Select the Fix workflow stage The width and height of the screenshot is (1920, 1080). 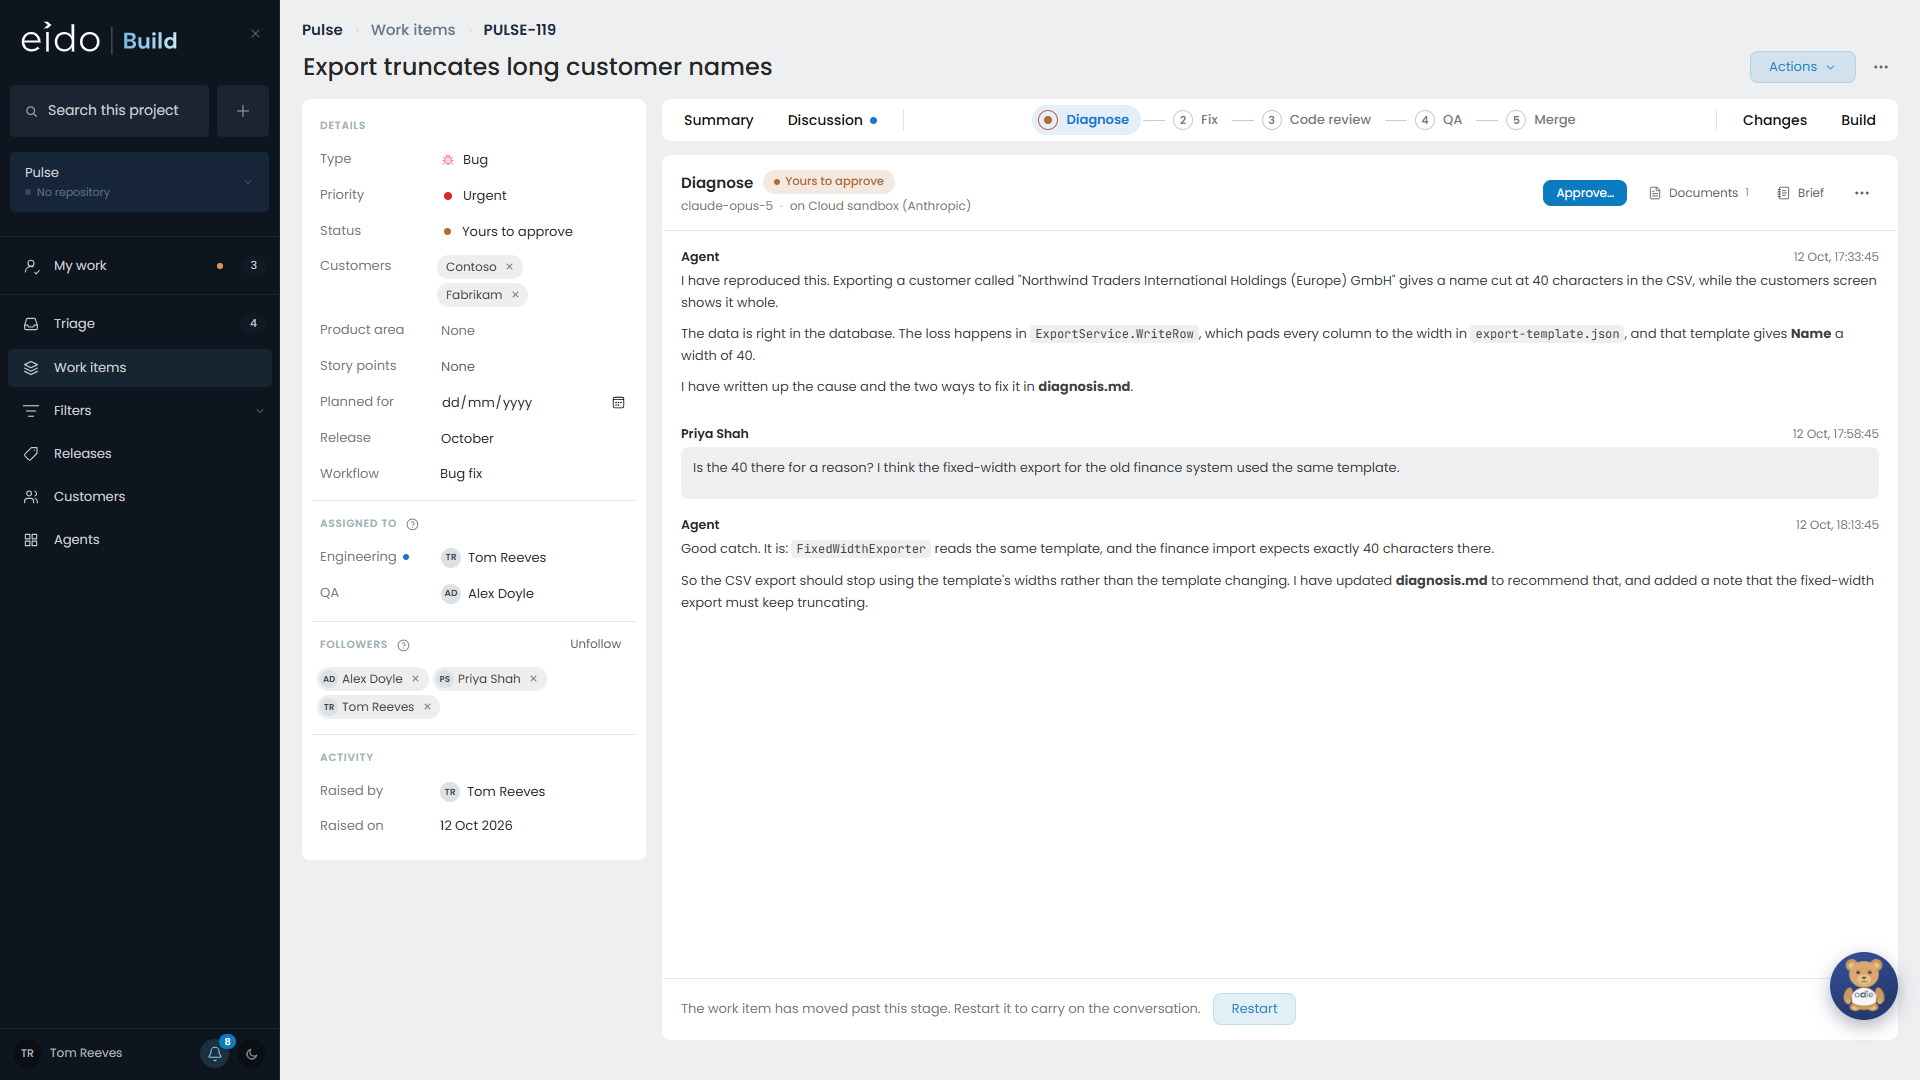(x=1196, y=120)
